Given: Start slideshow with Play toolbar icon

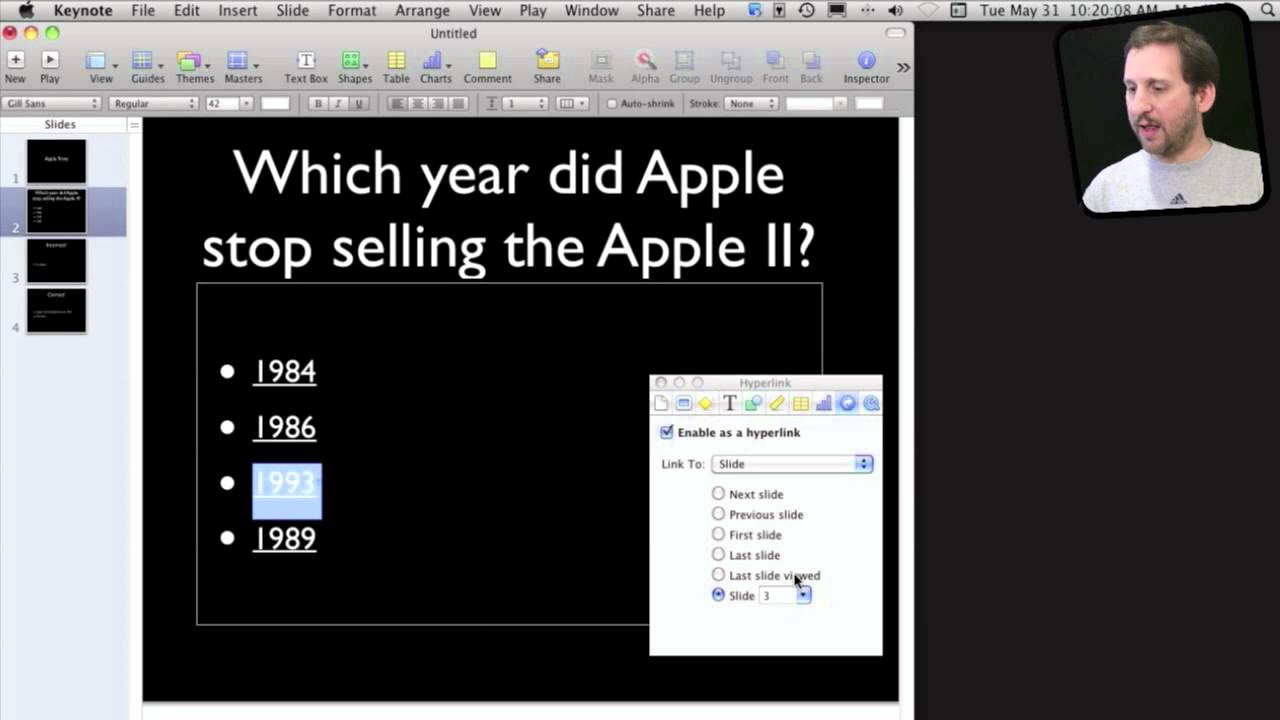Looking at the screenshot, I should coord(49,67).
